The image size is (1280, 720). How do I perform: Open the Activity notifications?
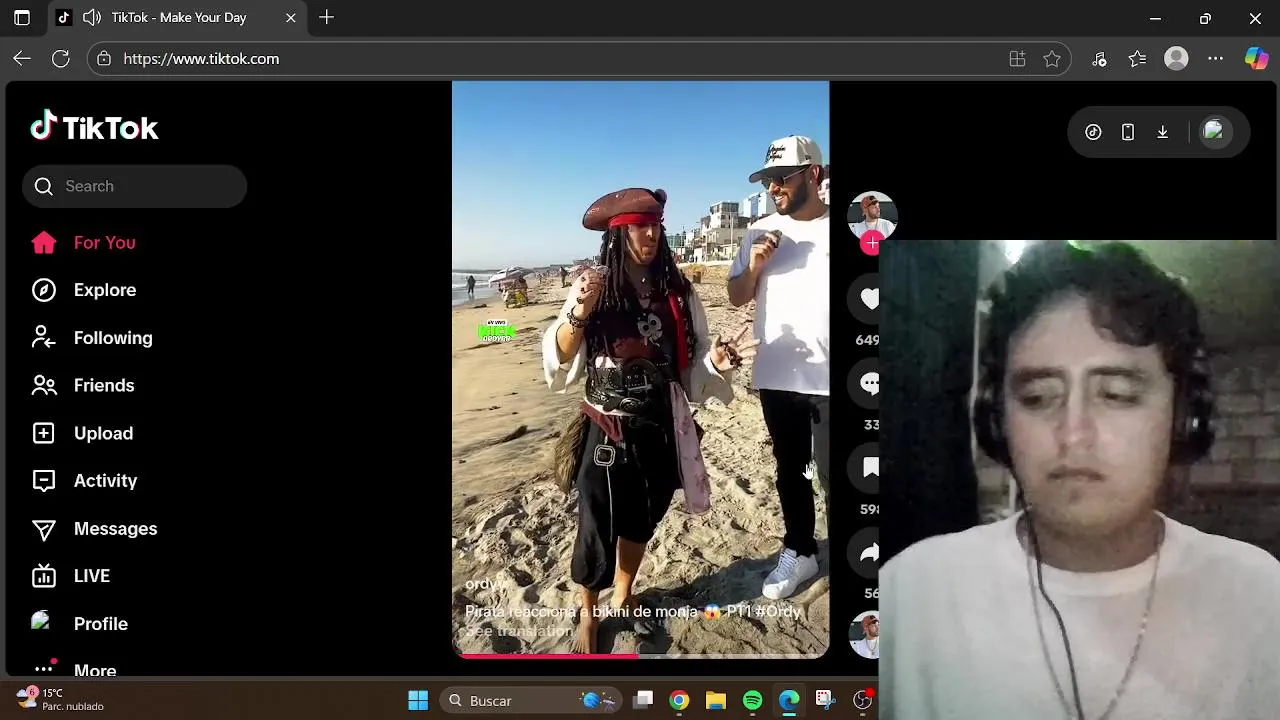[84, 481]
